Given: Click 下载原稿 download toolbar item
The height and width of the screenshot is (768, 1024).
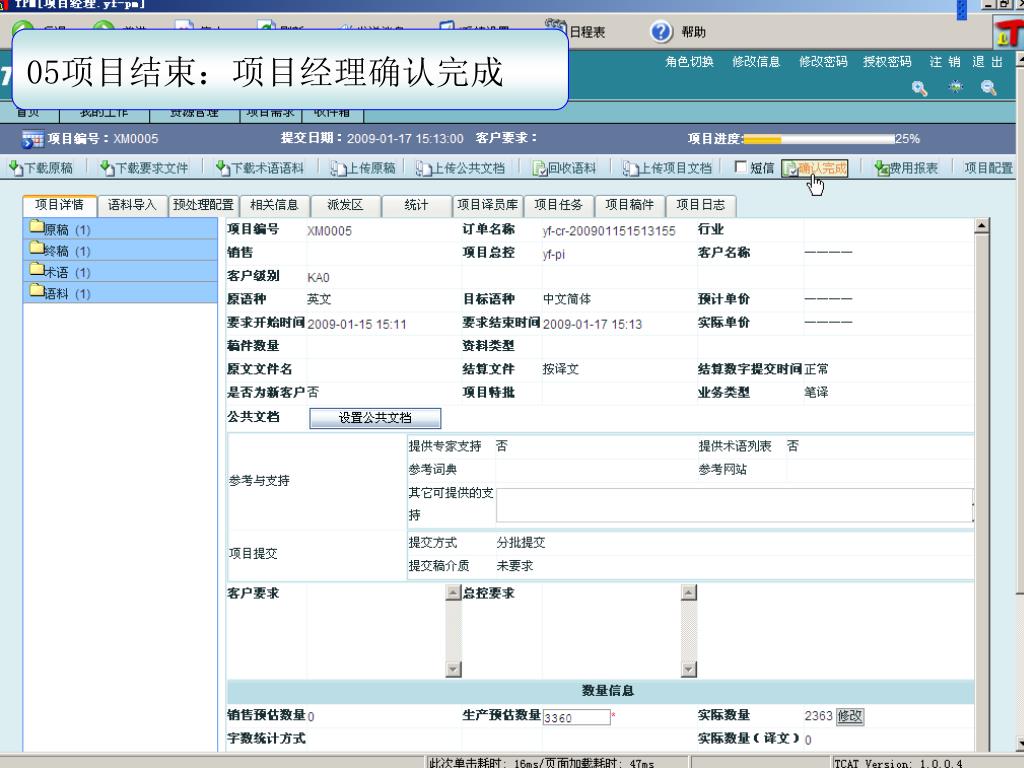Looking at the screenshot, I should pyautogui.click(x=40, y=168).
